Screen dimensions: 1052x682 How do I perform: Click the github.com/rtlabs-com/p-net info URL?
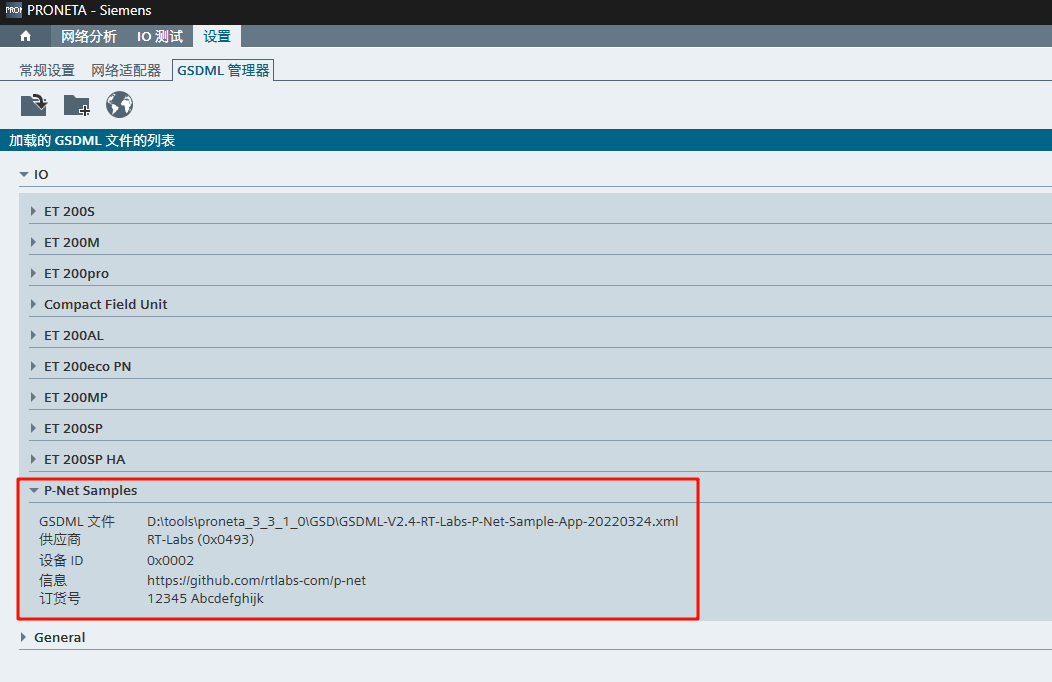[256, 580]
